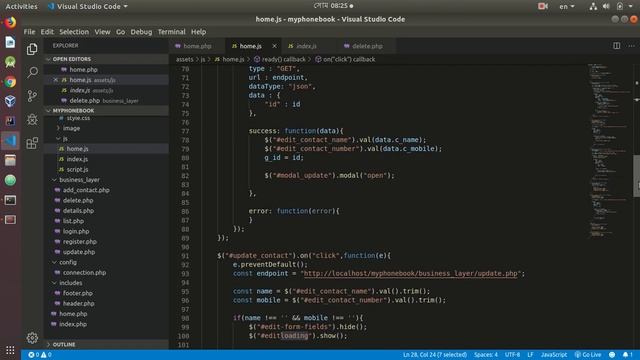Open VirtualBox from the dock

coord(10,101)
